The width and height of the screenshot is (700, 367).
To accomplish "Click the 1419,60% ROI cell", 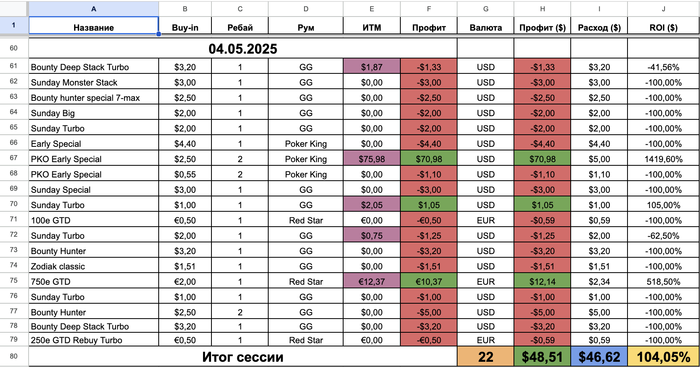I will (663, 159).
